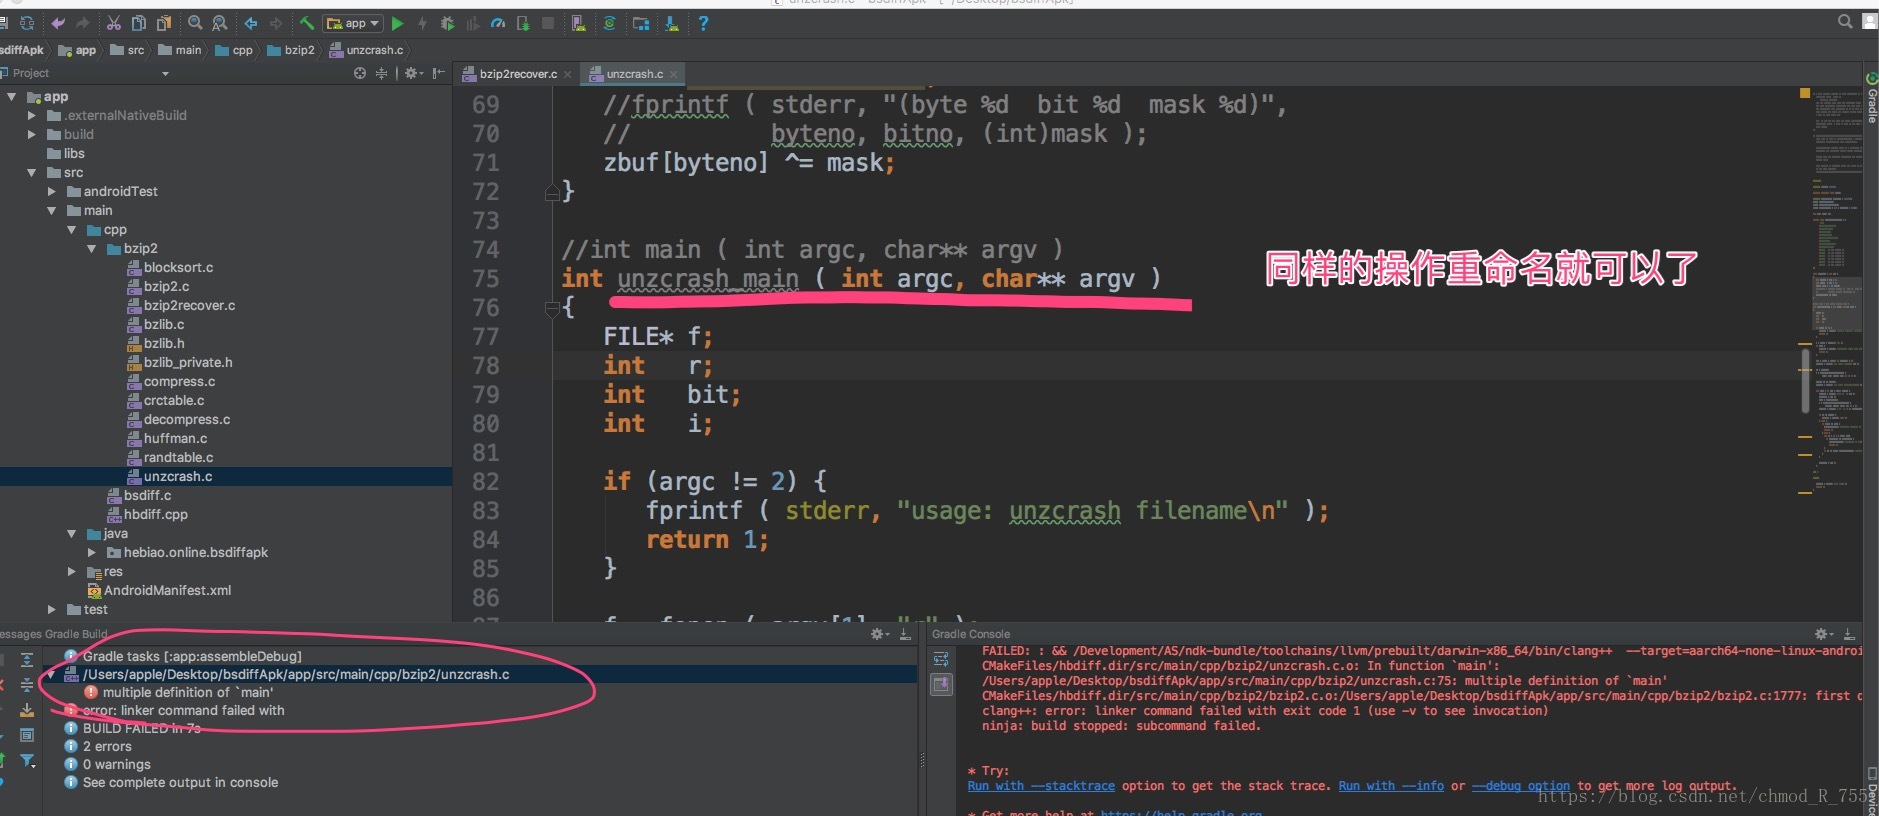The image size is (1879, 816).
Task: Select 'See complete output in console' message
Action: (x=180, y=783)
